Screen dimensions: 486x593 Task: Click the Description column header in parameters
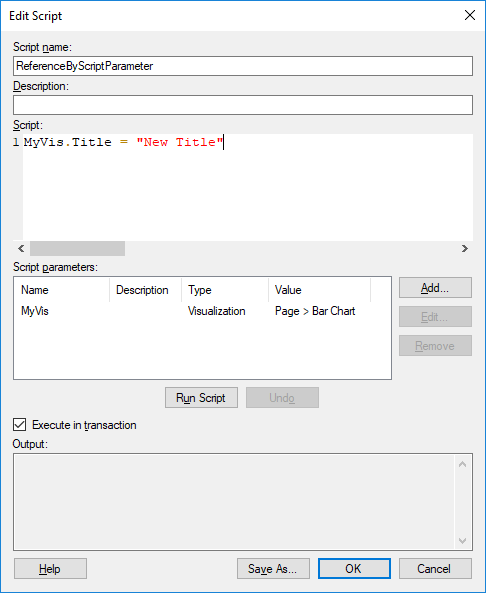[146, 290]
